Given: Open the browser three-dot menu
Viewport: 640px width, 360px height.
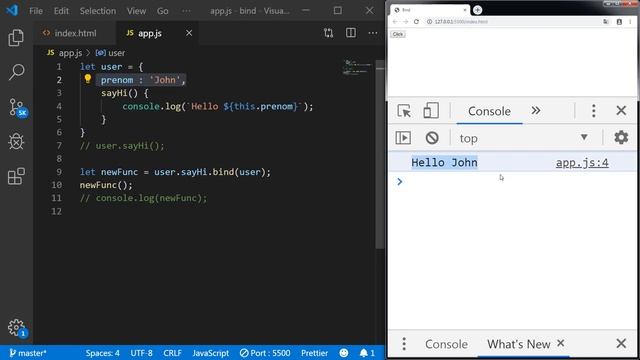Looking at the screenshot, I should [630, 22].
